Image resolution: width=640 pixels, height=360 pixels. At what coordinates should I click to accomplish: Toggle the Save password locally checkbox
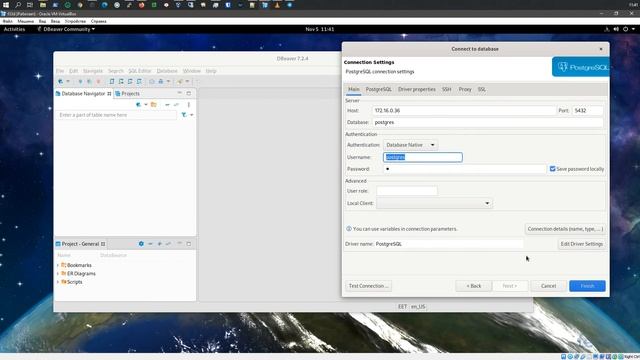pos(552,169)
